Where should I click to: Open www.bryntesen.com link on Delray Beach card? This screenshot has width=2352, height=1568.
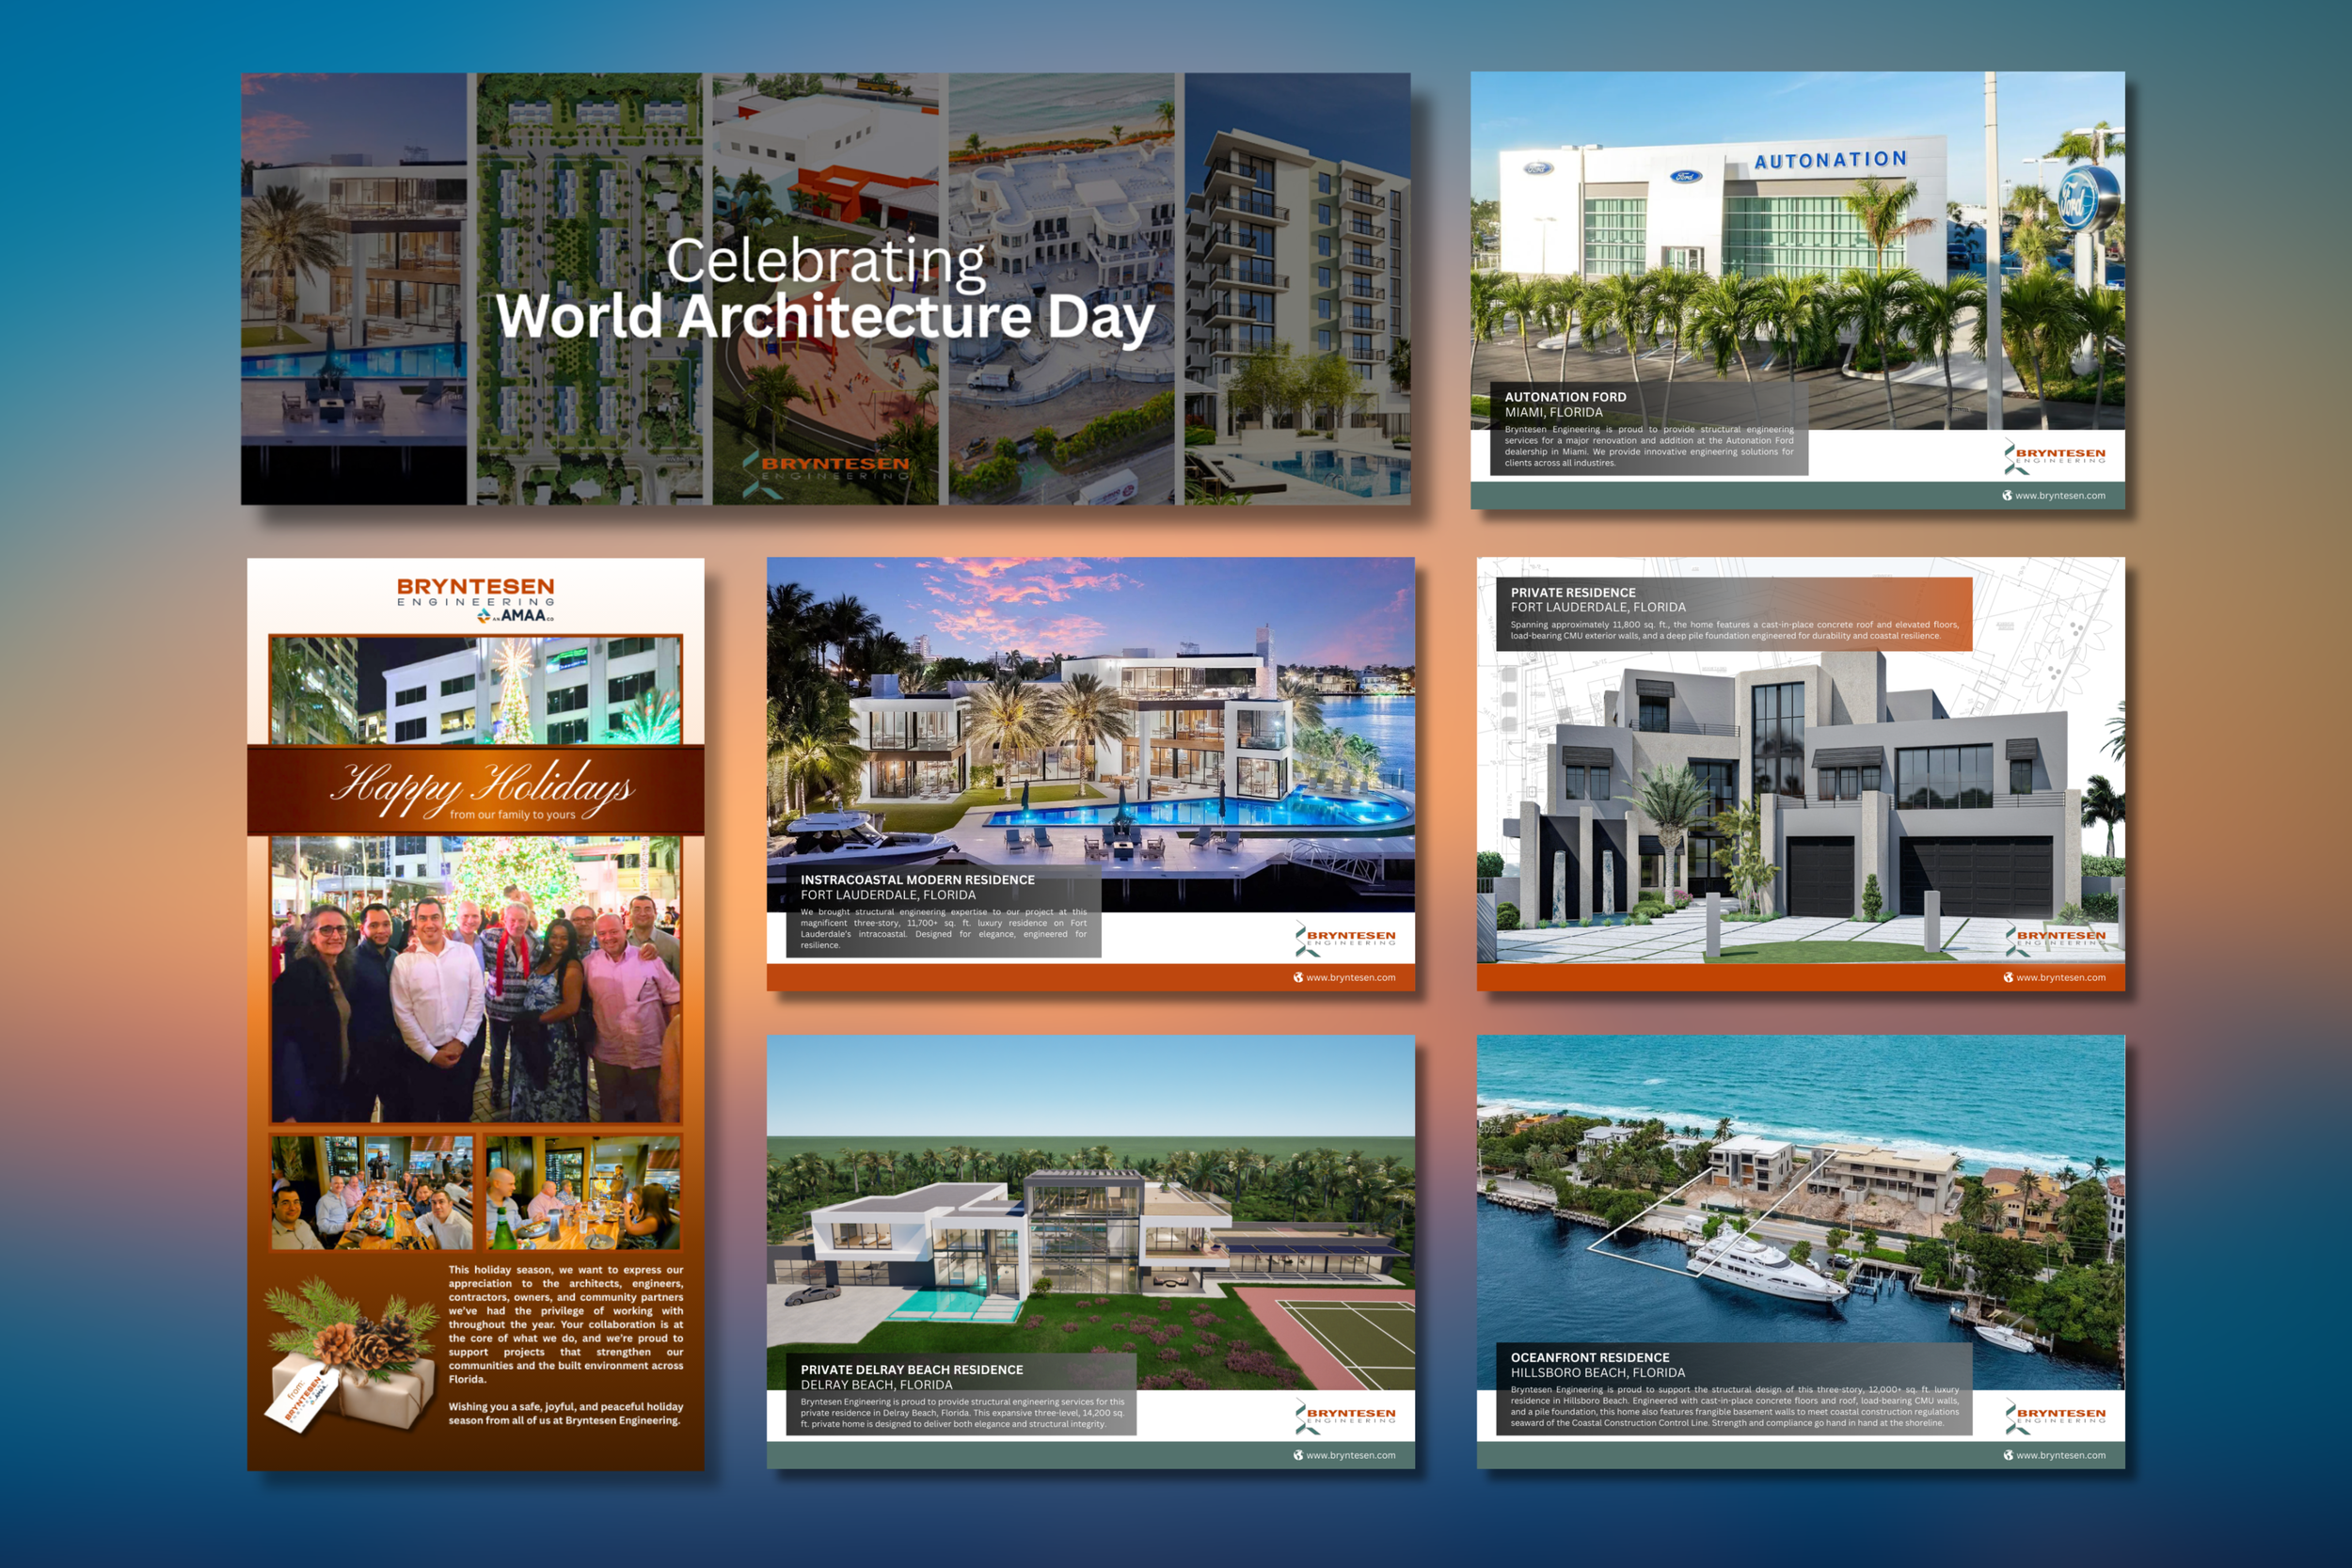pos(1349,1455)
